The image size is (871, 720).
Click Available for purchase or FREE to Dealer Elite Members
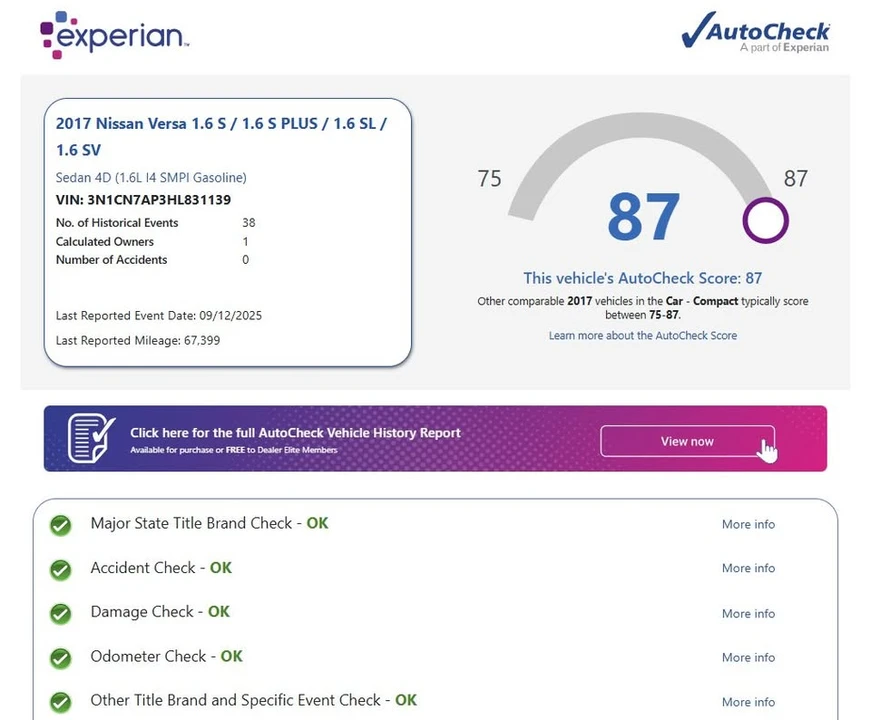point(234,450)
